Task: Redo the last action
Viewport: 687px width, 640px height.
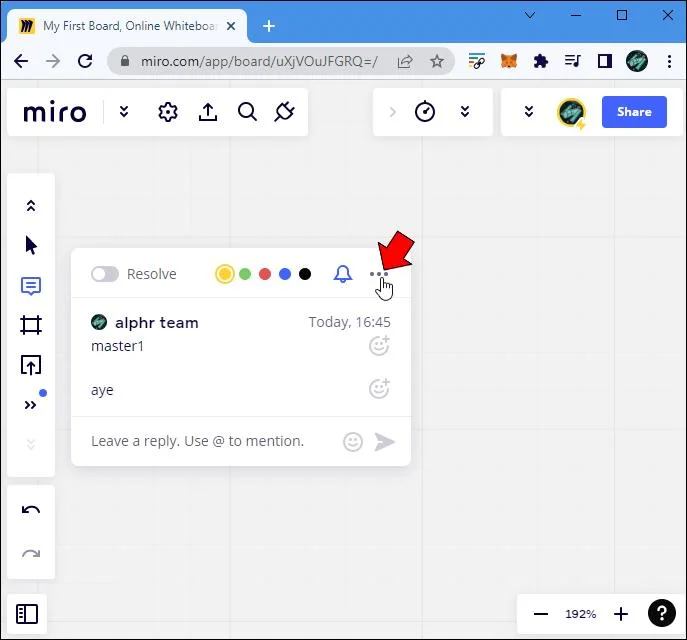Action: [31, 554]
